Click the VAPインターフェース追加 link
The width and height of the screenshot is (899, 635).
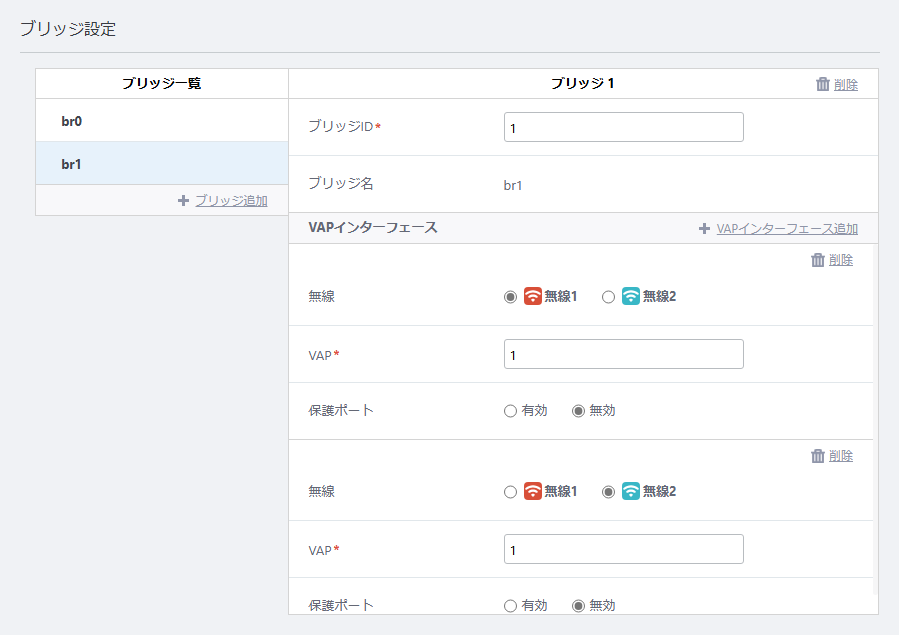coord(787,229)
